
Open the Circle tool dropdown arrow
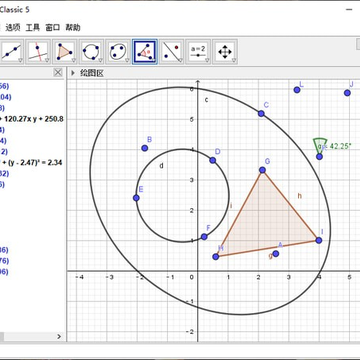pyautogui.click(x=100, y=61)
